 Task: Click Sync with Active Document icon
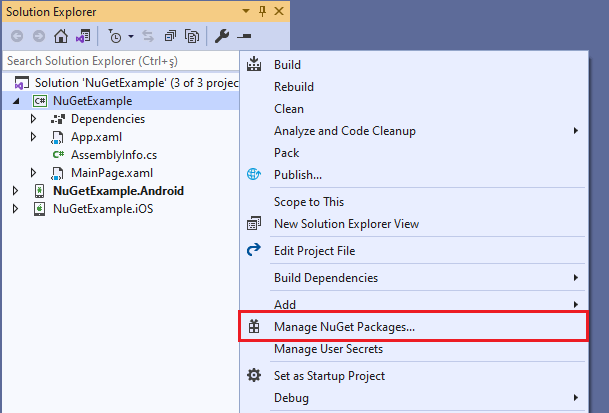coord(148,36)
